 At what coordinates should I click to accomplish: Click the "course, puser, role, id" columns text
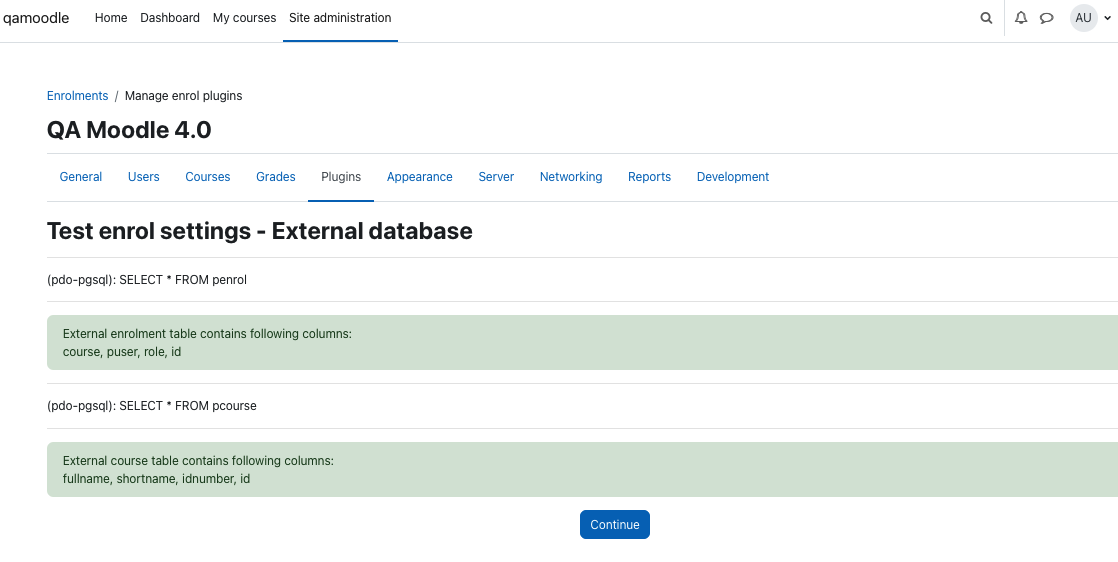[x=122, y=352]
